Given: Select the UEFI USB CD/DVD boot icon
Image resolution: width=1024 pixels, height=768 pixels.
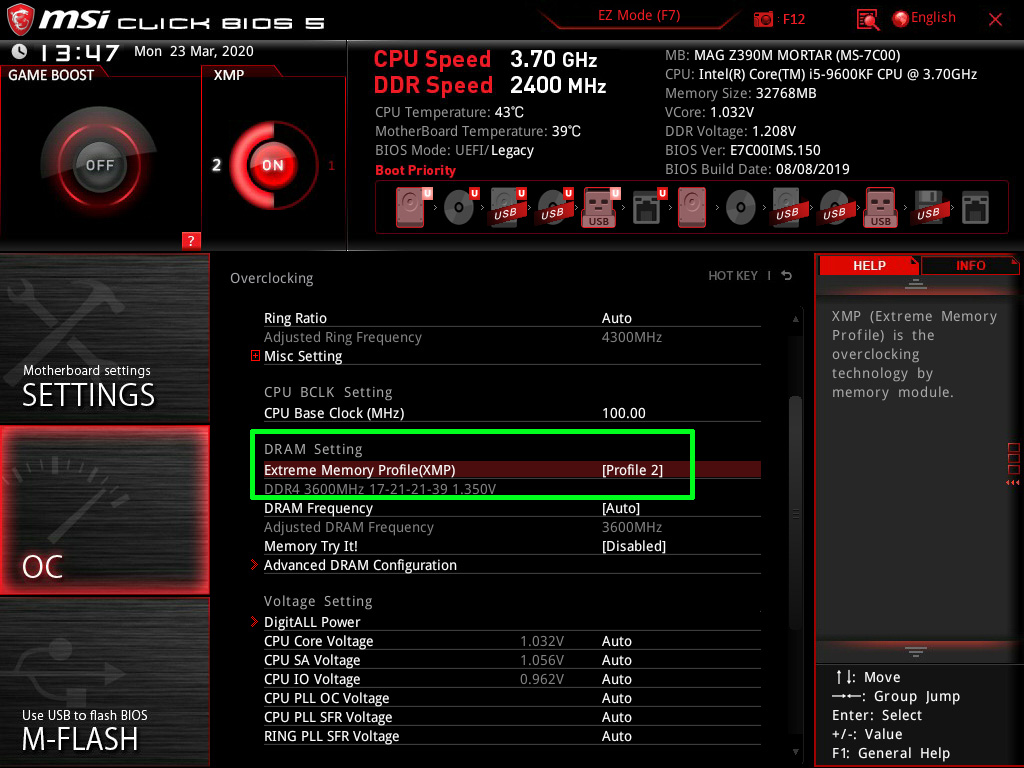Looking at the screenshot, I should click(553, 208).
